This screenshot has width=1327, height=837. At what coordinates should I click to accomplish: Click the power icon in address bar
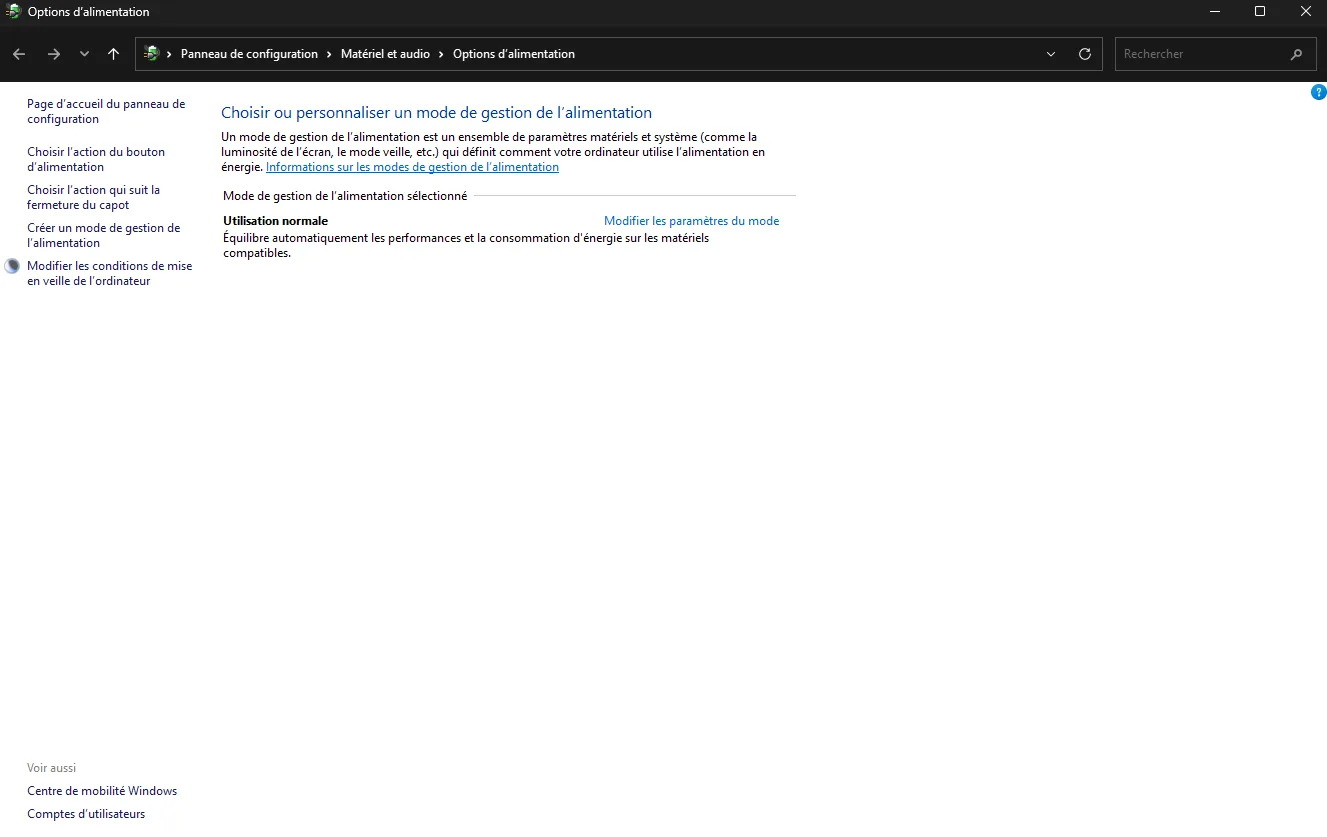(151, 54)
